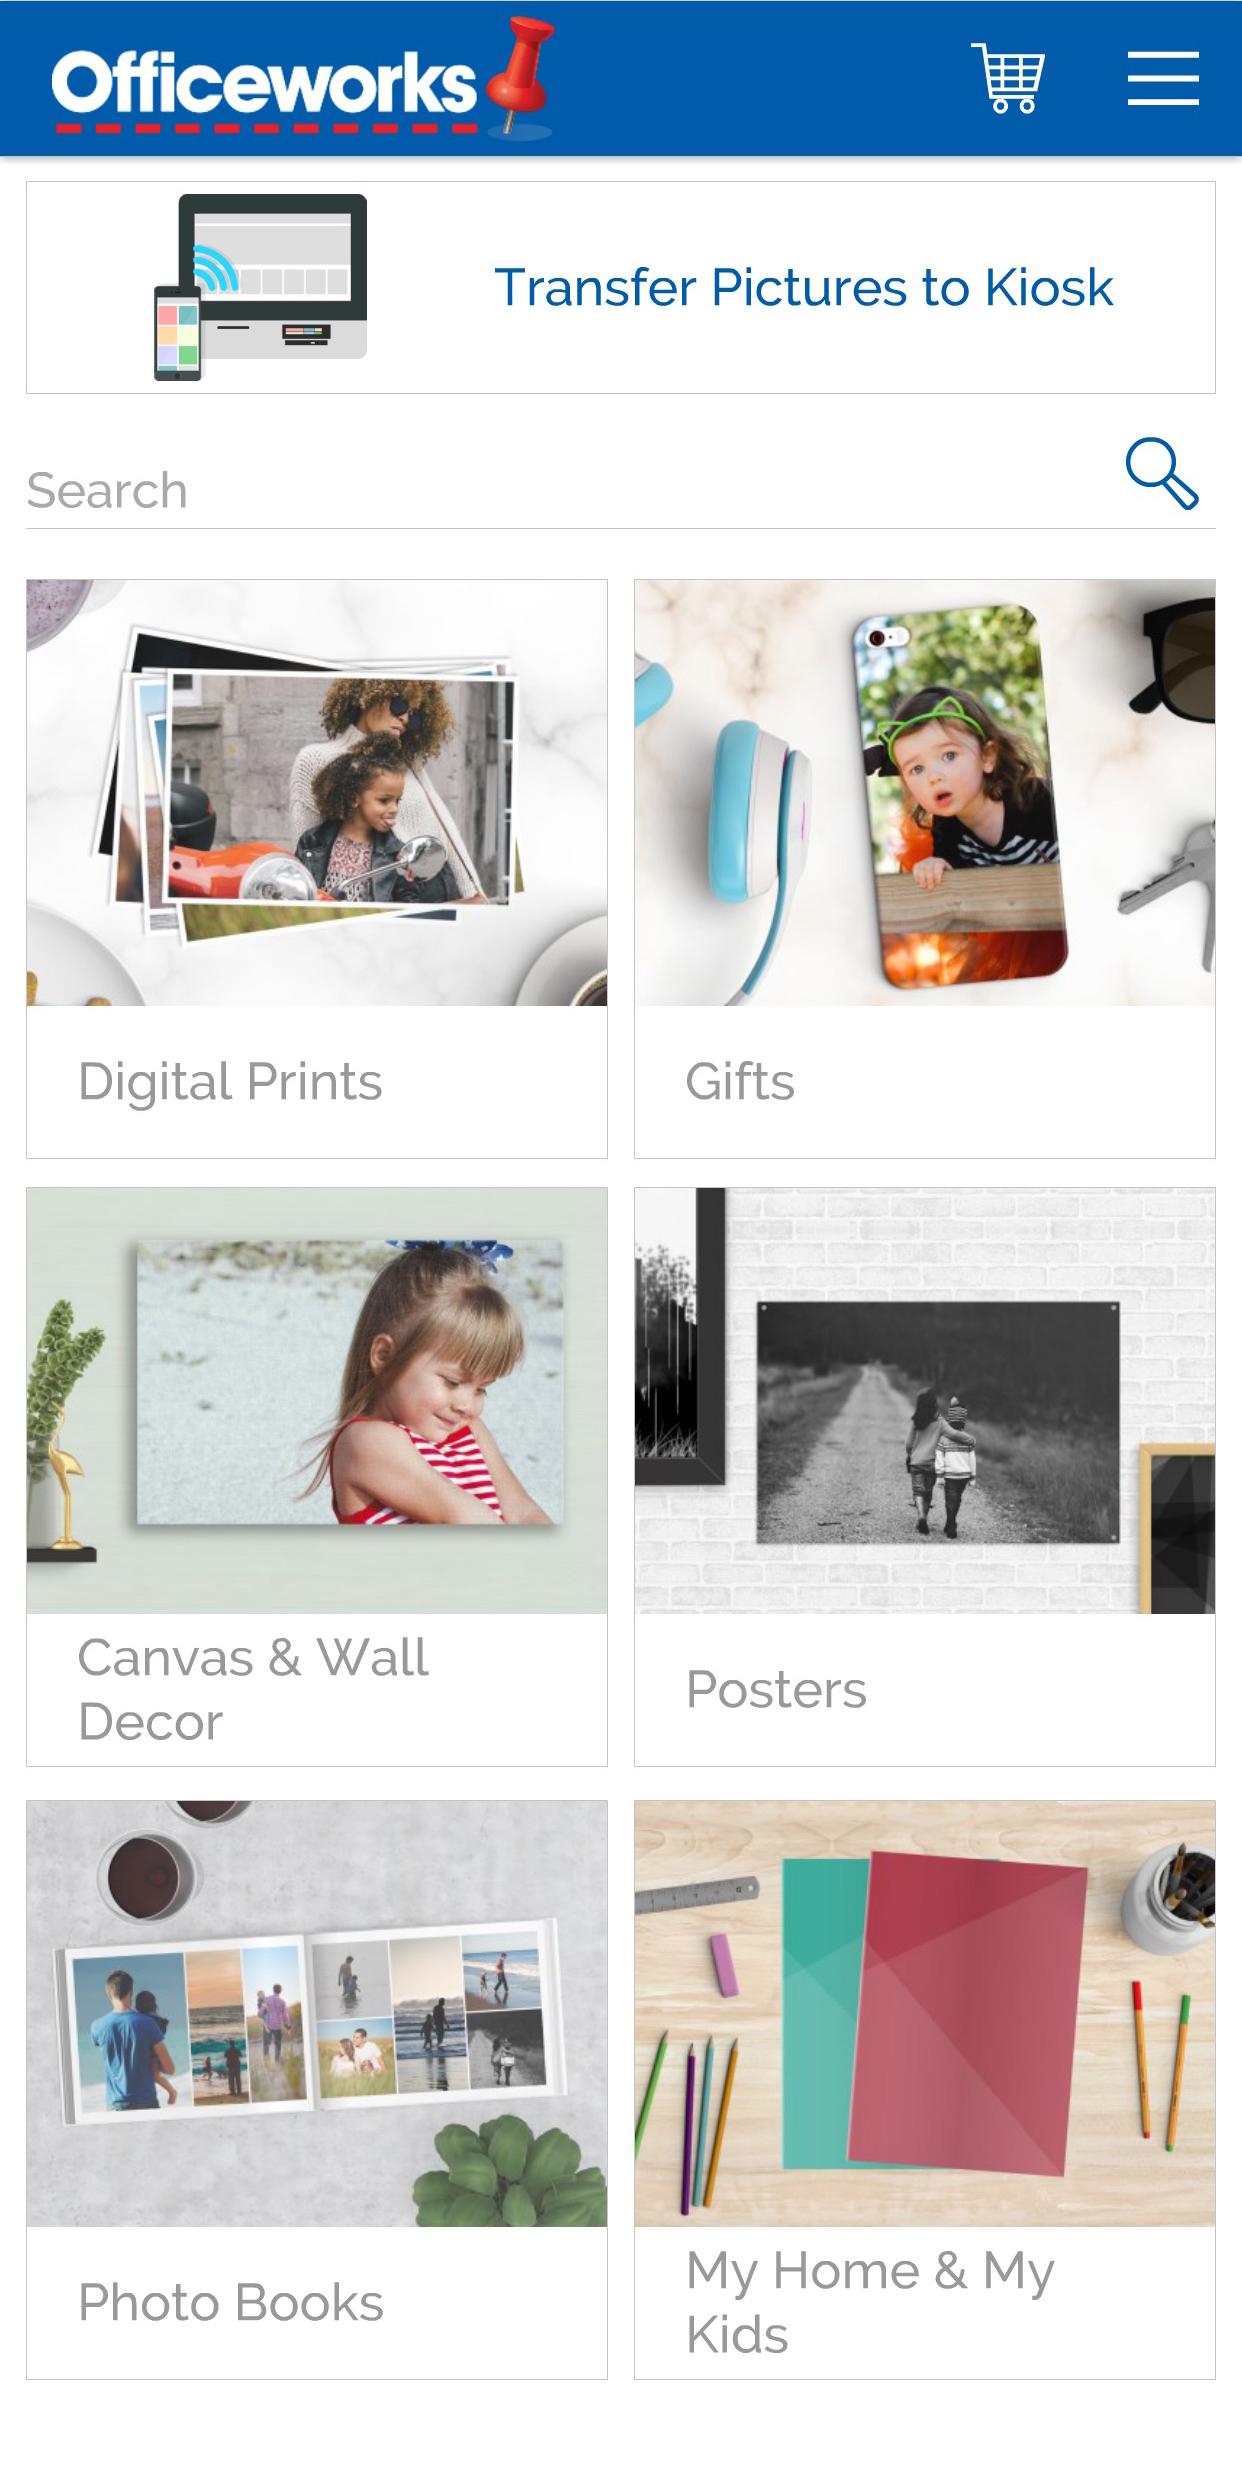Select the Posters category label
1242x2484 pixels.
pos(776,1690)
